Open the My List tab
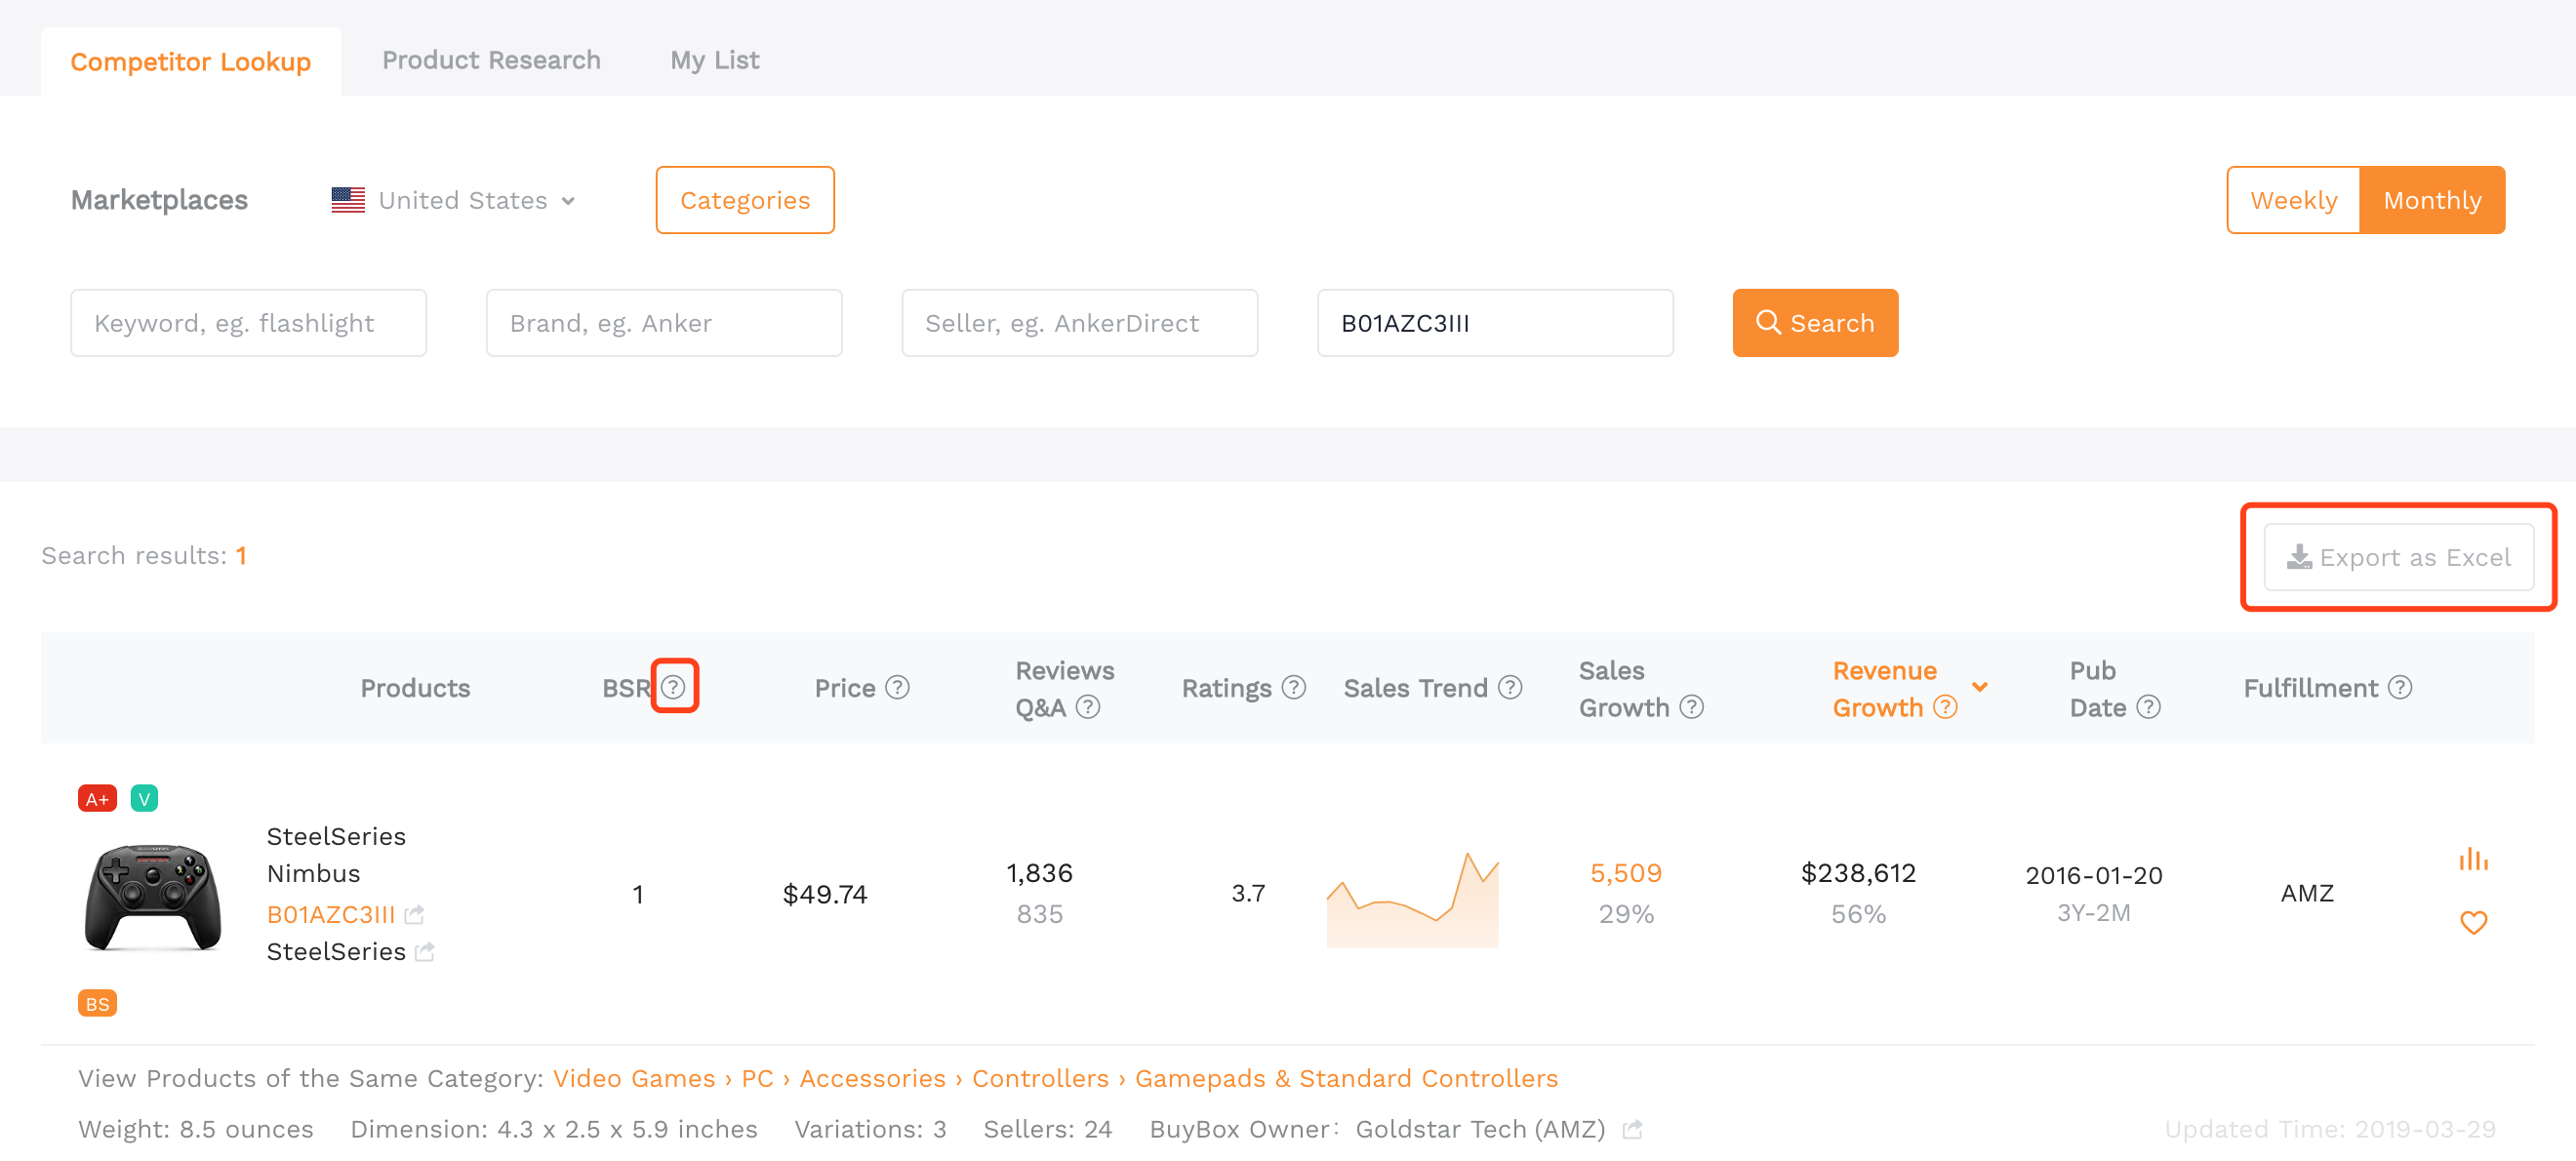Image resolution: width=2576 pixels, height=1161 pixels. coord(714,60)
